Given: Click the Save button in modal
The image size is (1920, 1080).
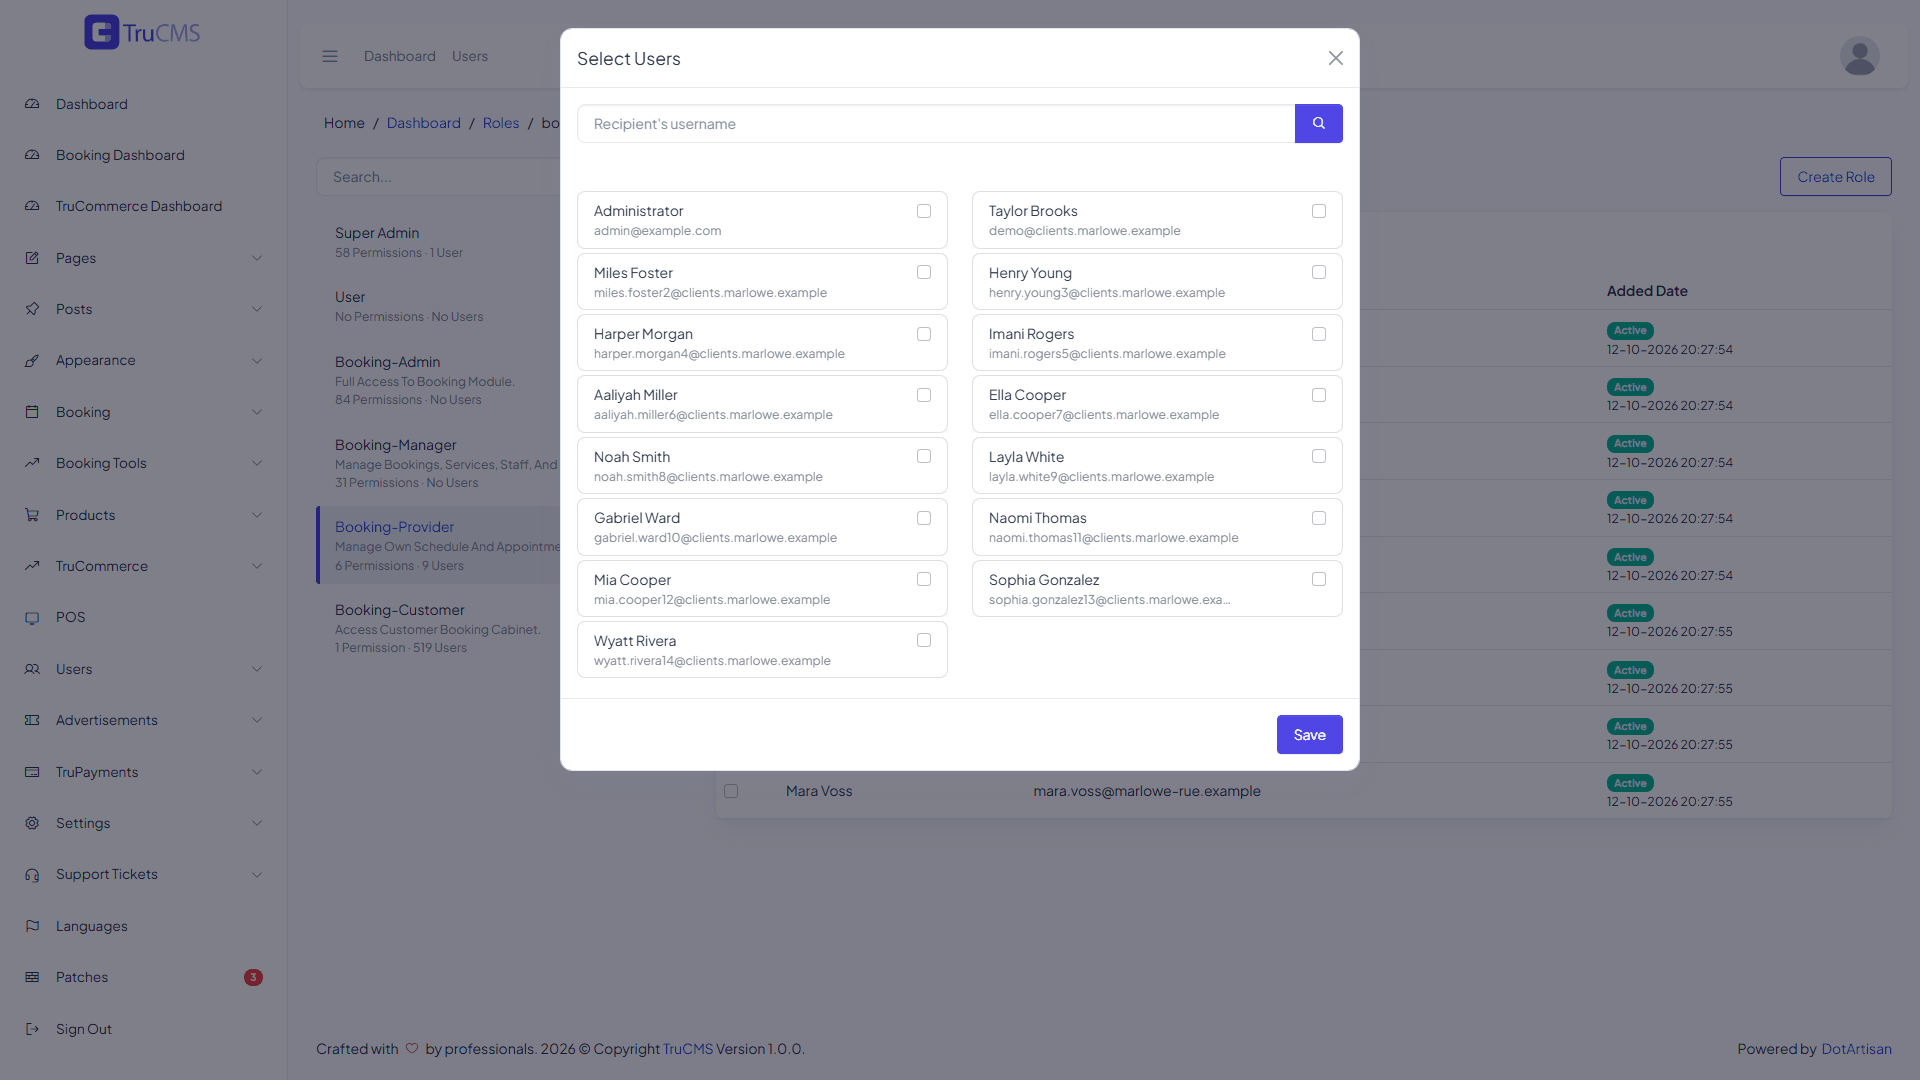Looking at the screenshot, I should [x=1309, y=735].
